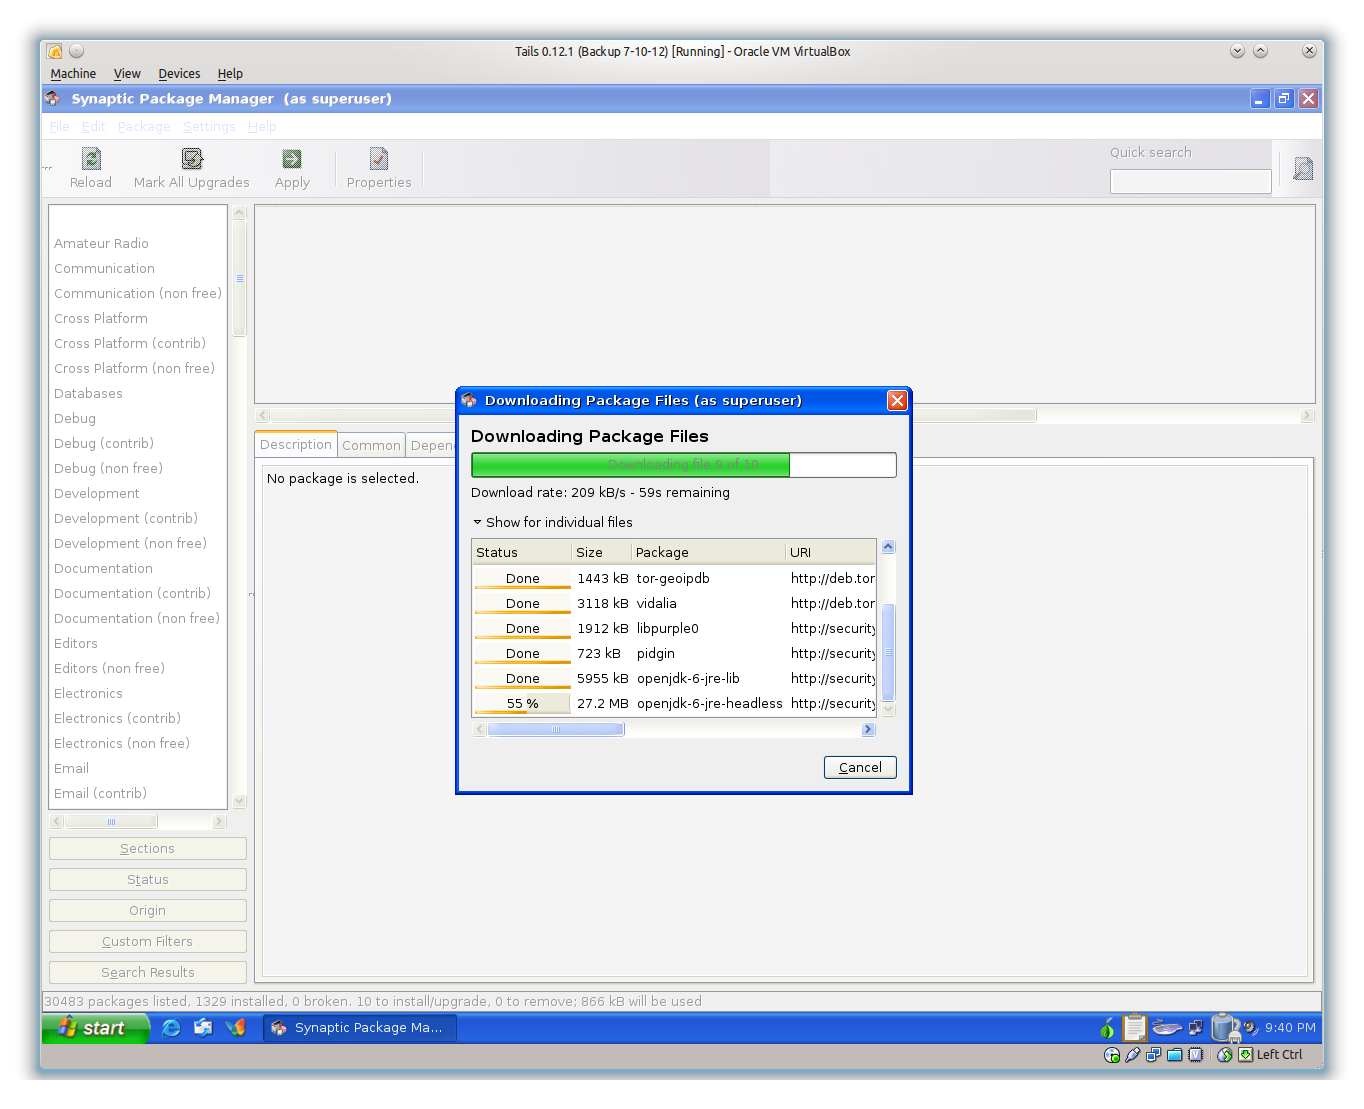Image resolution: width=1364 pixels, height=1109 pixels.
Task: Click the butterfly quick-launch icon
Action: pos(236,1028)
